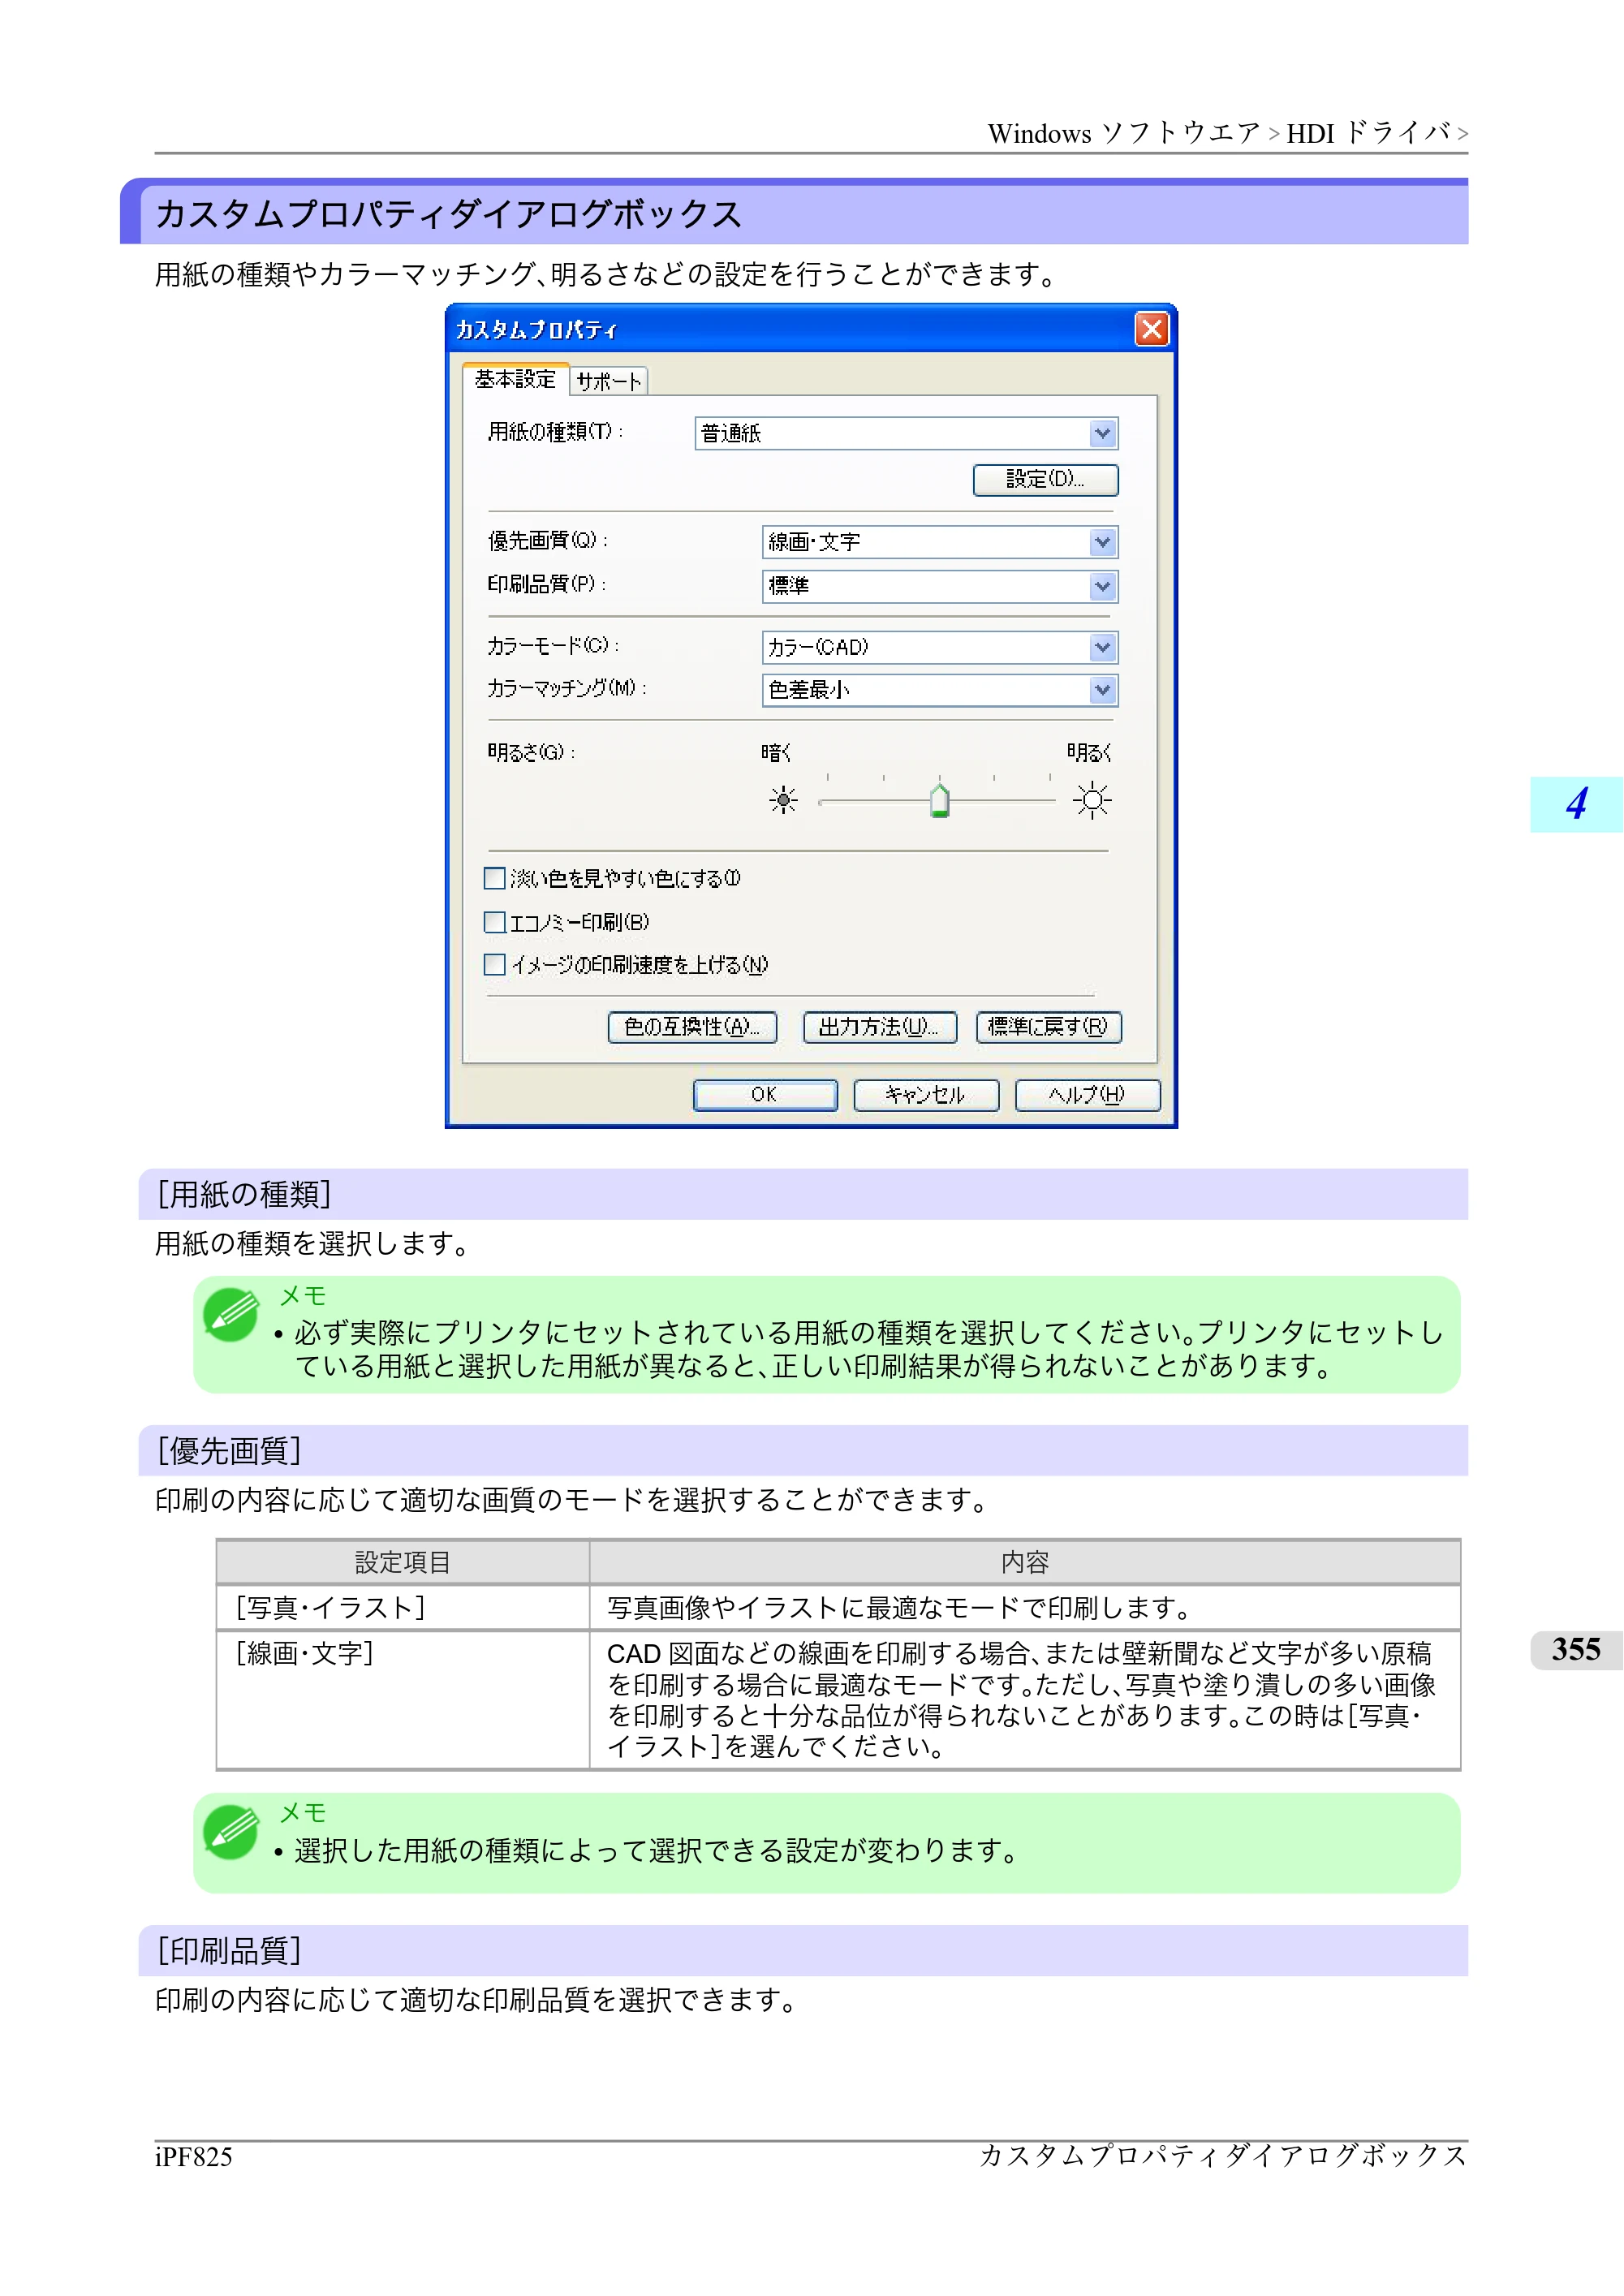
Task: Open the 印刷品質 dropdown showing 標準
Action: coord(939,586)
